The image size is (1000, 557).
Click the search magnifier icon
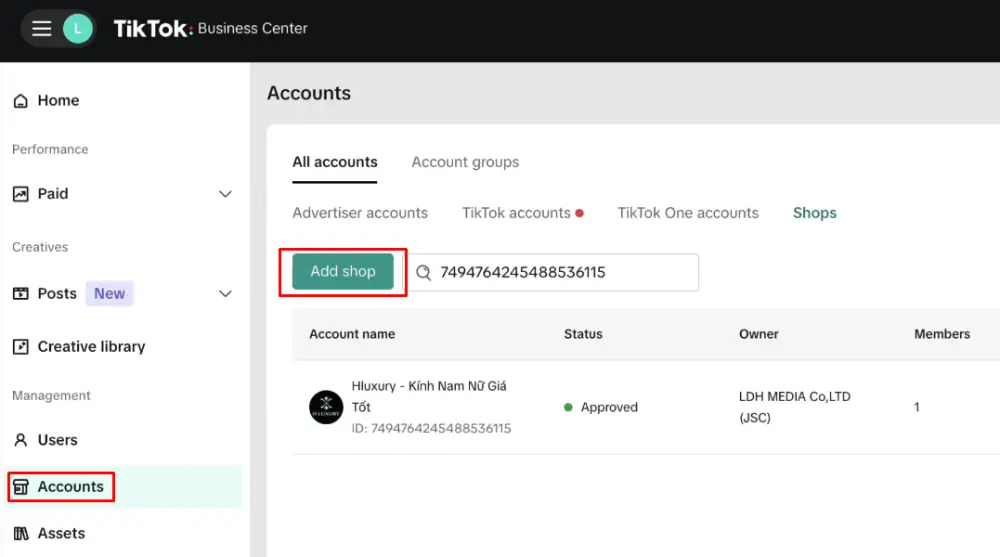point(423,273)
